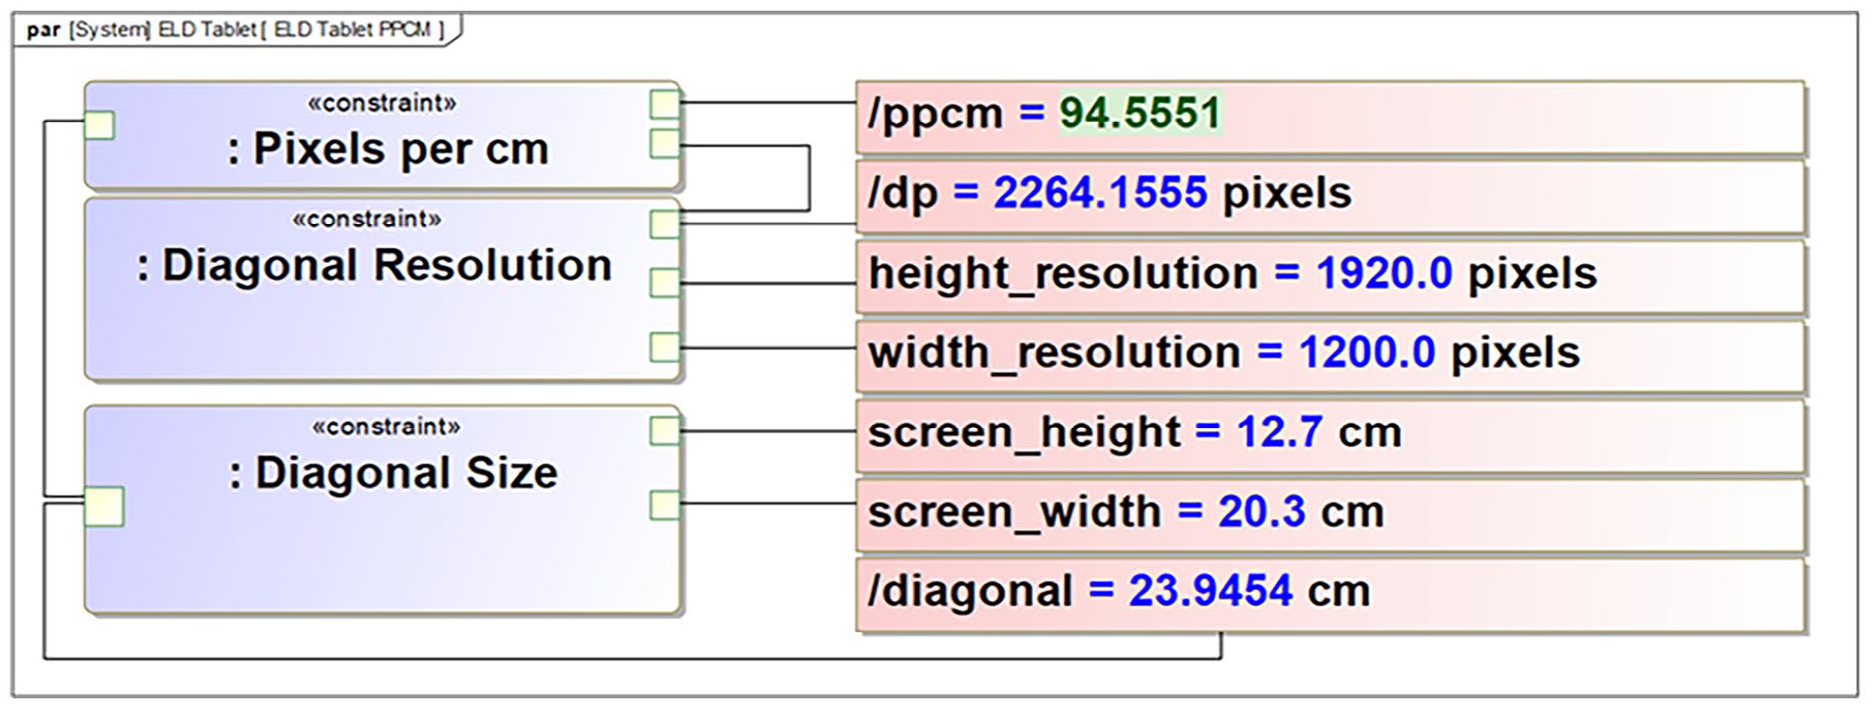Select the height_resolution value property

[1330, 276]
